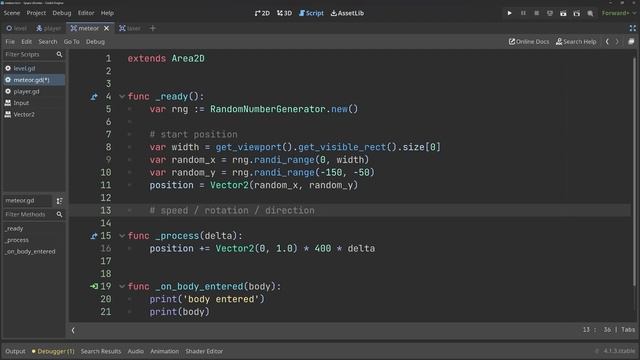Image resolution: width=640 pixels, height=360 pixels.
Task: Click the code editor vertical scrollbar
Action: click(634, 171)
